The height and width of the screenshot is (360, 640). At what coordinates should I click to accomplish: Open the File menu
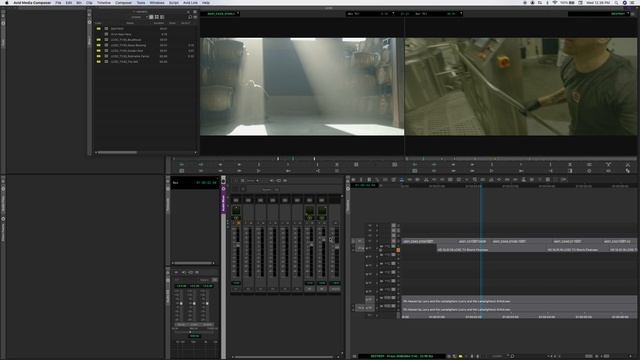pos(58,2)
